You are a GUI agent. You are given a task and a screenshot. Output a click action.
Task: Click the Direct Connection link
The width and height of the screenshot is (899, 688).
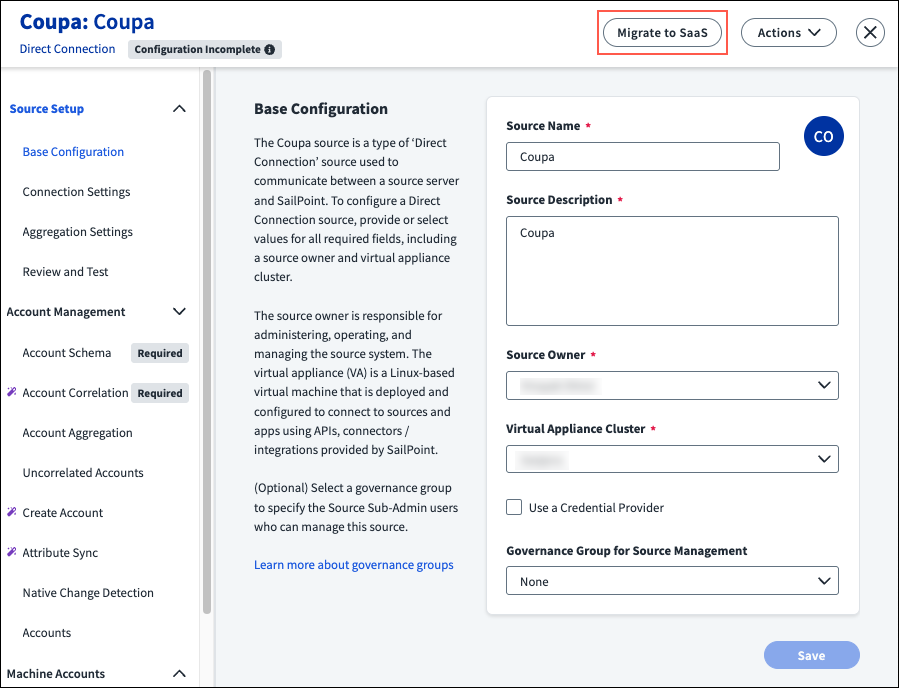click(x=67, y=49)
